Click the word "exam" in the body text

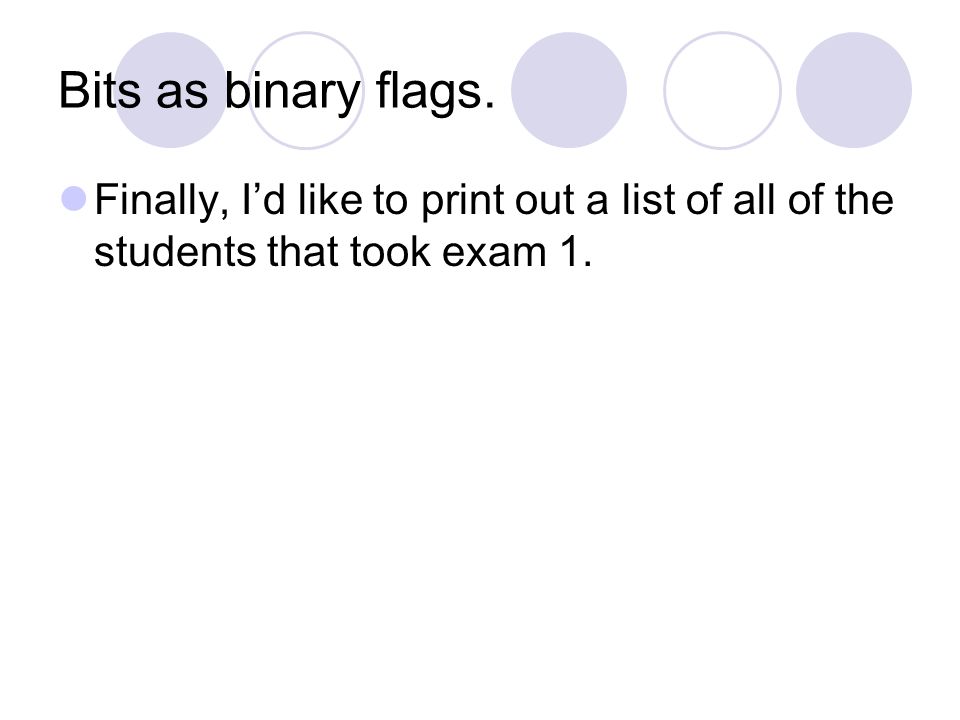click(494, 253)
